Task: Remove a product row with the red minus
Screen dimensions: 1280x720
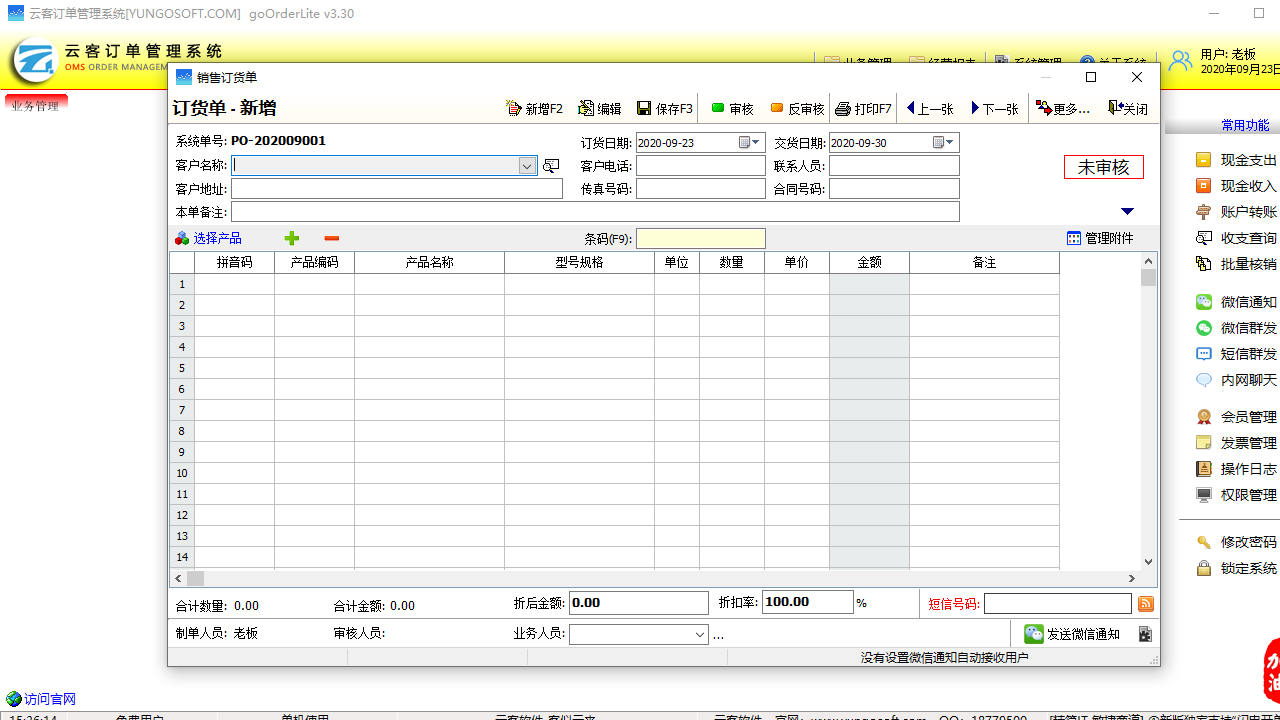Action: (331, 238)
